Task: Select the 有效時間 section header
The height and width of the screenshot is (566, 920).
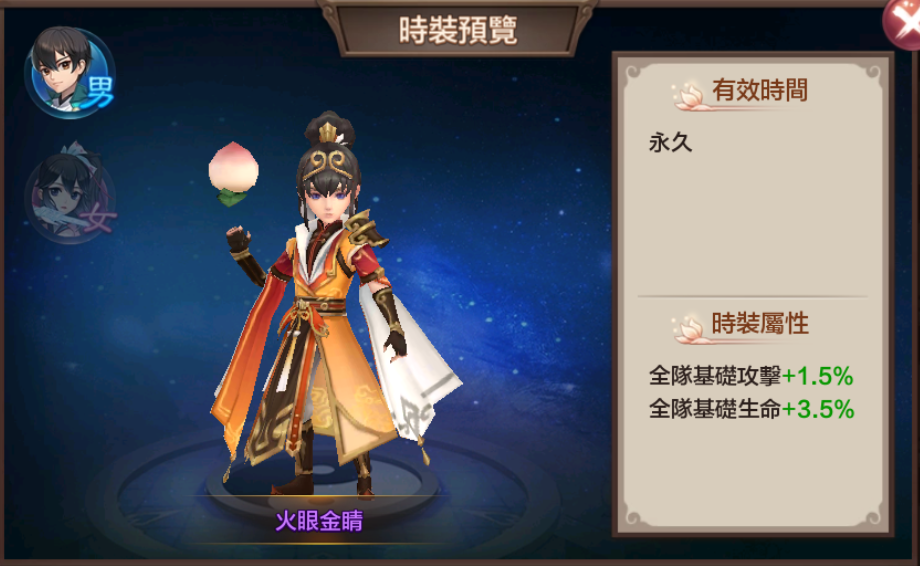Action: pos(760,90)
